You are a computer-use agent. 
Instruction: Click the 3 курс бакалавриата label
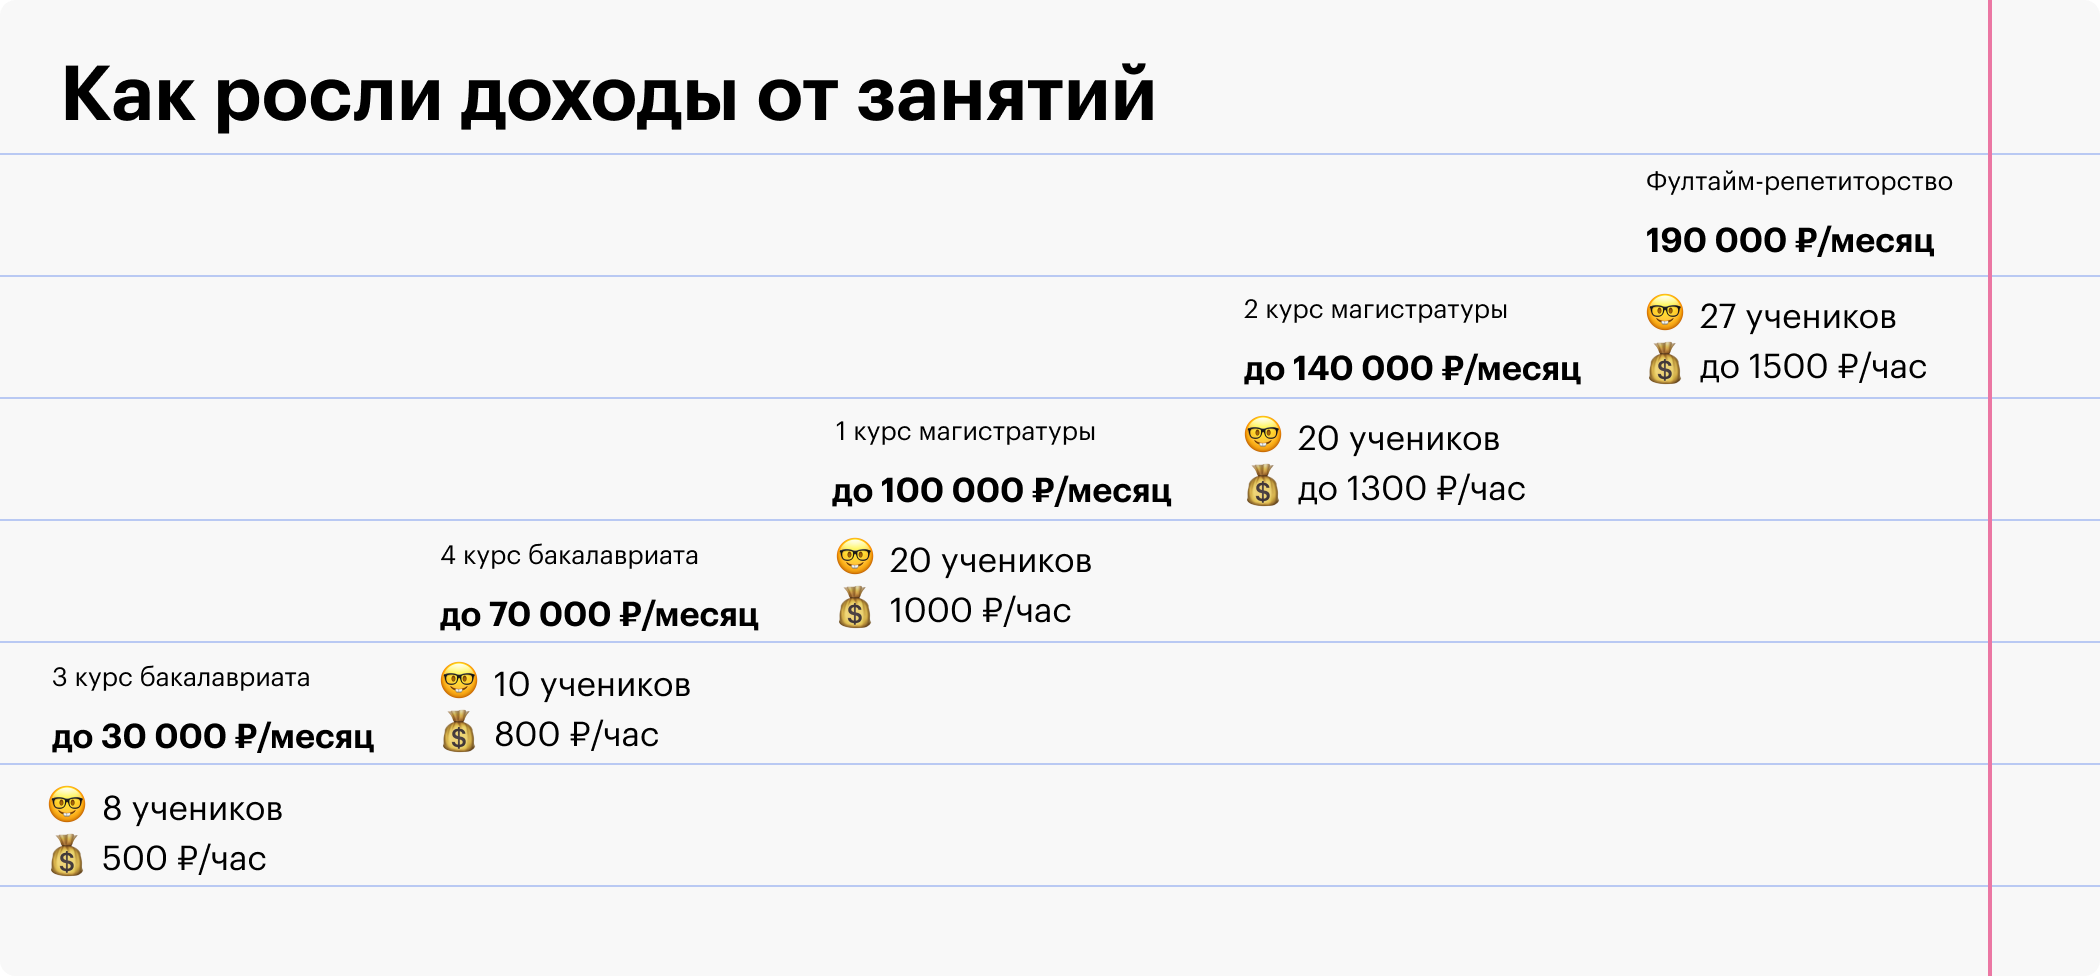pyautogui.click(x=181, y=678)
